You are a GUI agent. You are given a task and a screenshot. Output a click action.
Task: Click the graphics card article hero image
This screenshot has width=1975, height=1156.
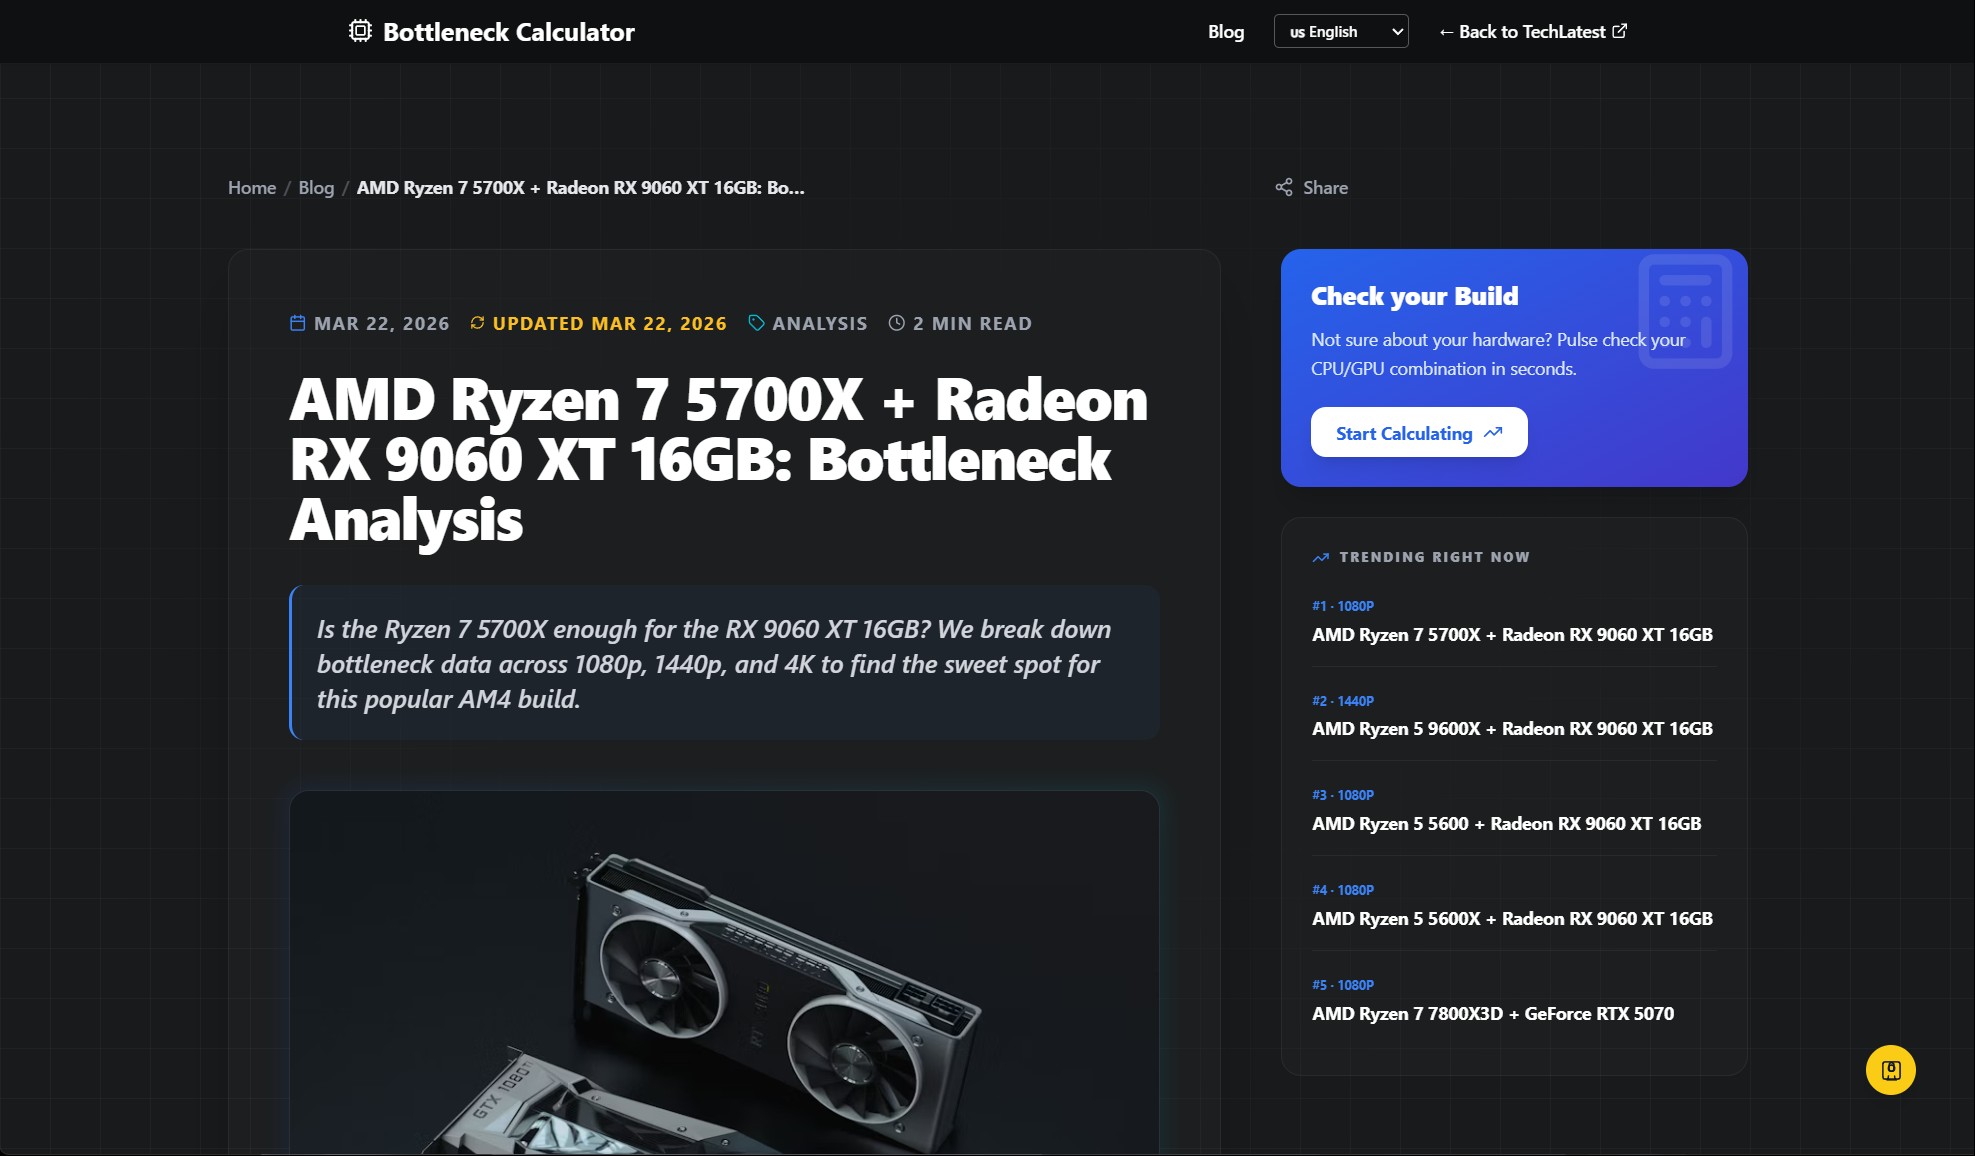[x=724, y=972]
